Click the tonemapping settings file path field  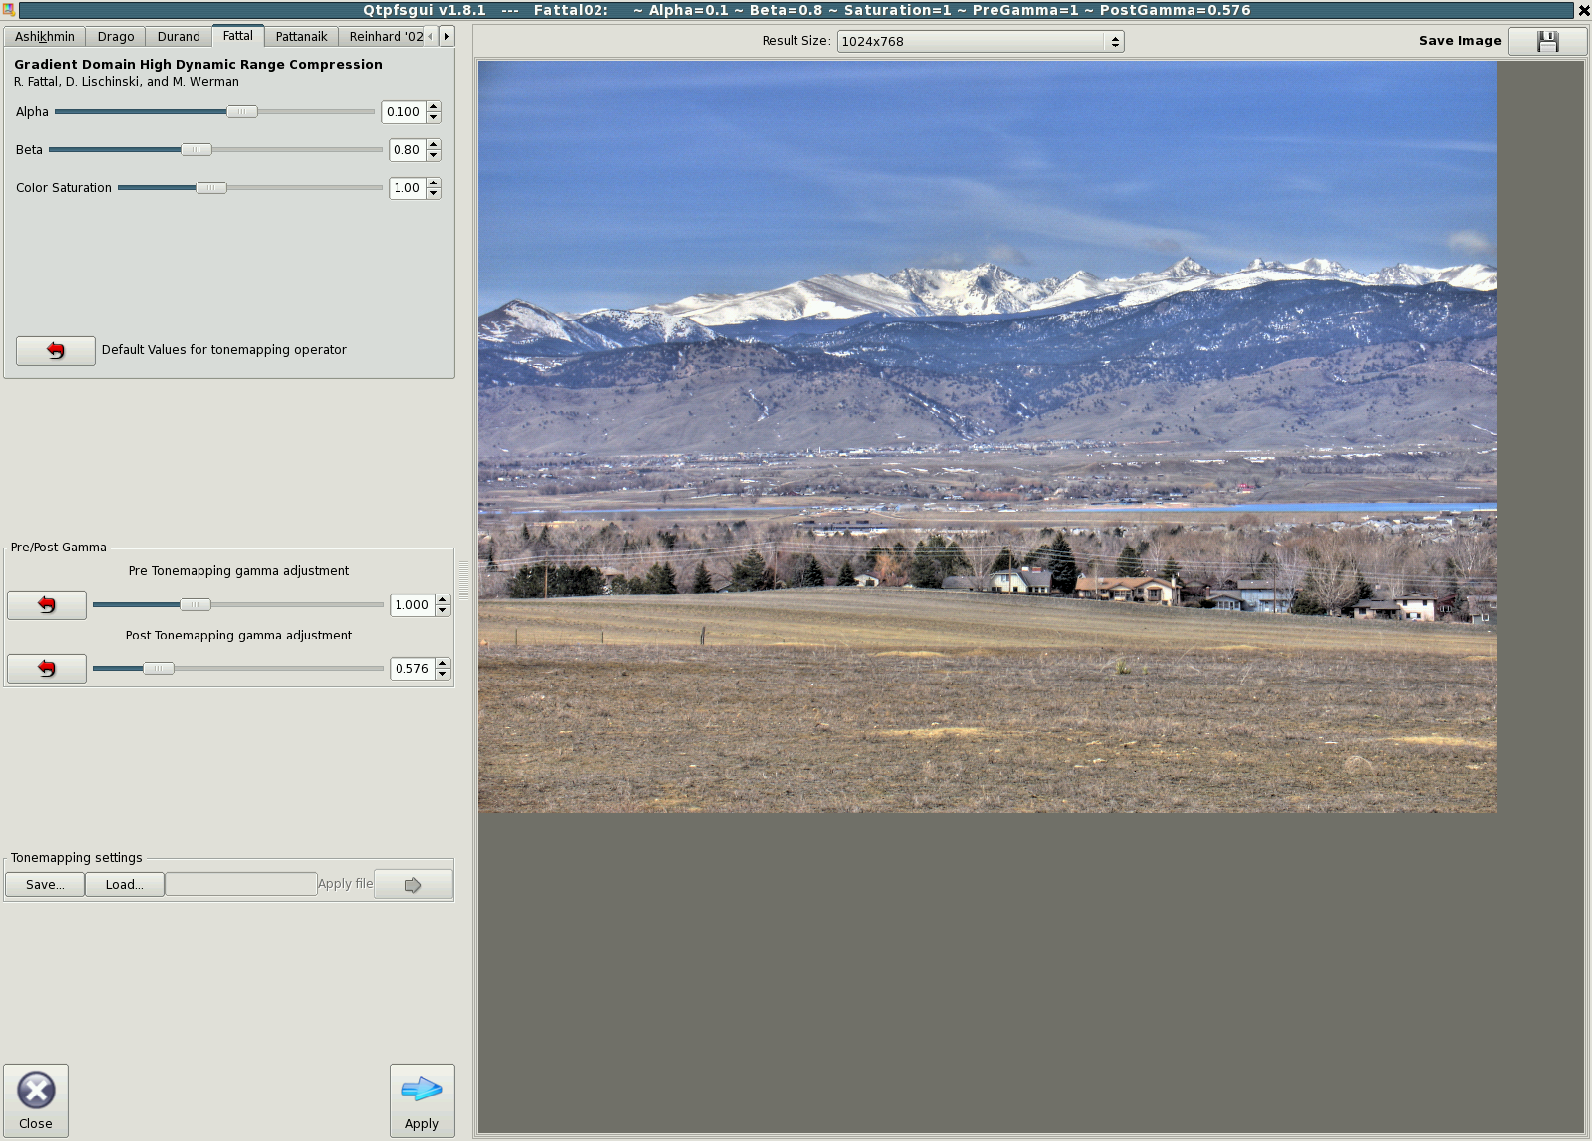coord(241,884)
